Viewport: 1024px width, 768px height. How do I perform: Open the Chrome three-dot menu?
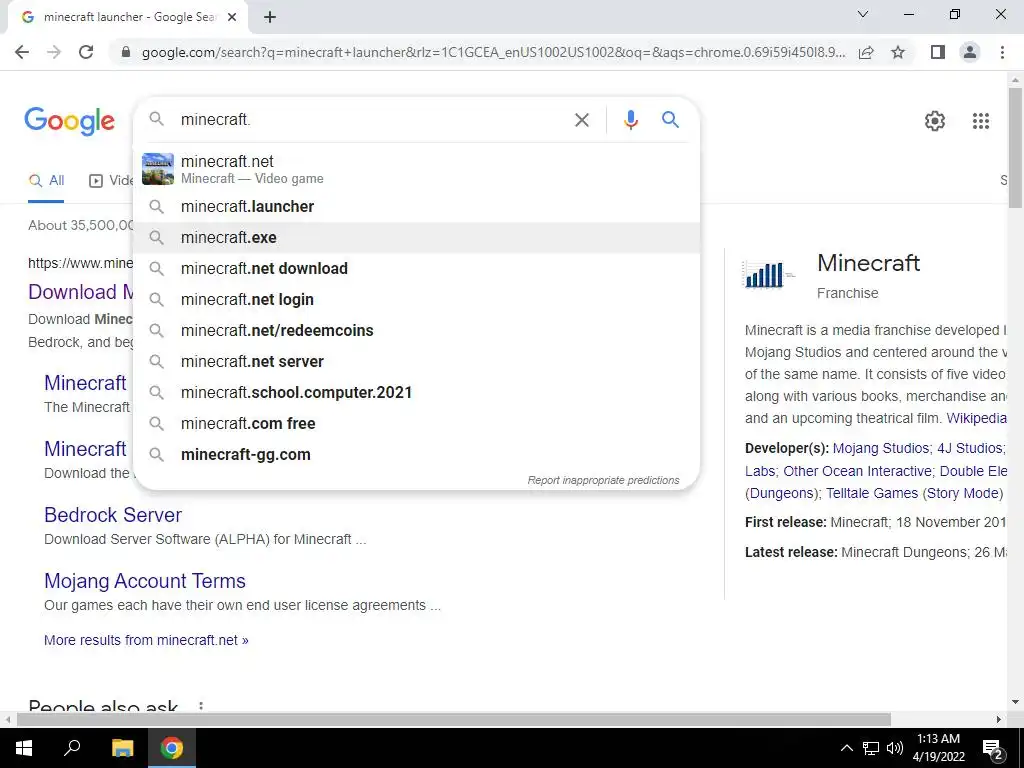tap(1002, 52)
